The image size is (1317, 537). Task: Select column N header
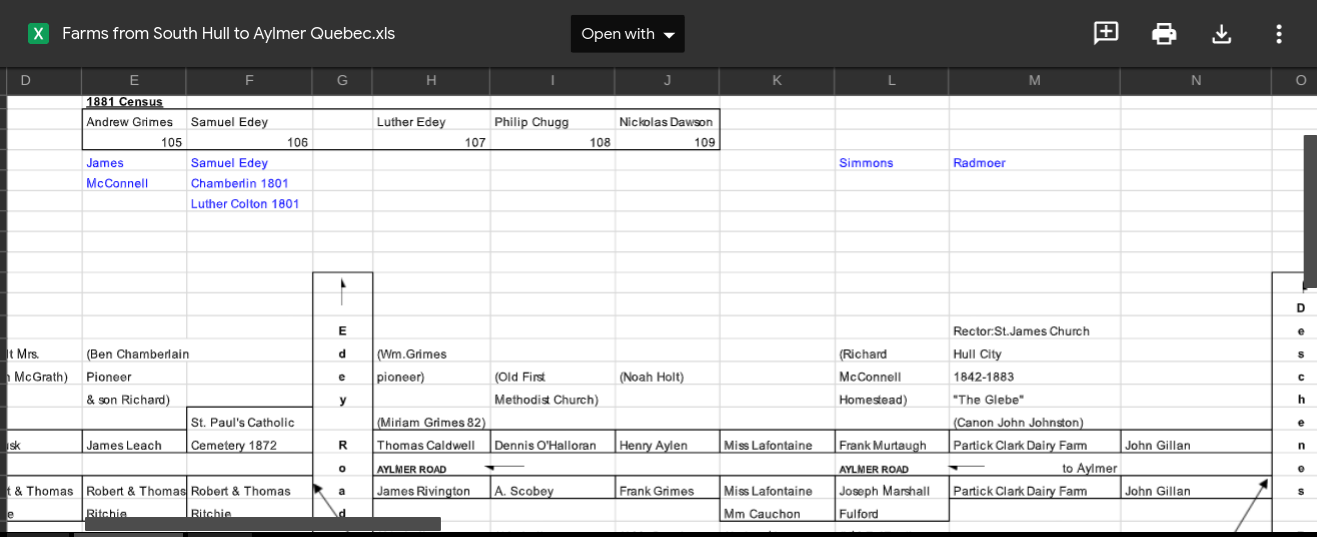click(1196, 80)
